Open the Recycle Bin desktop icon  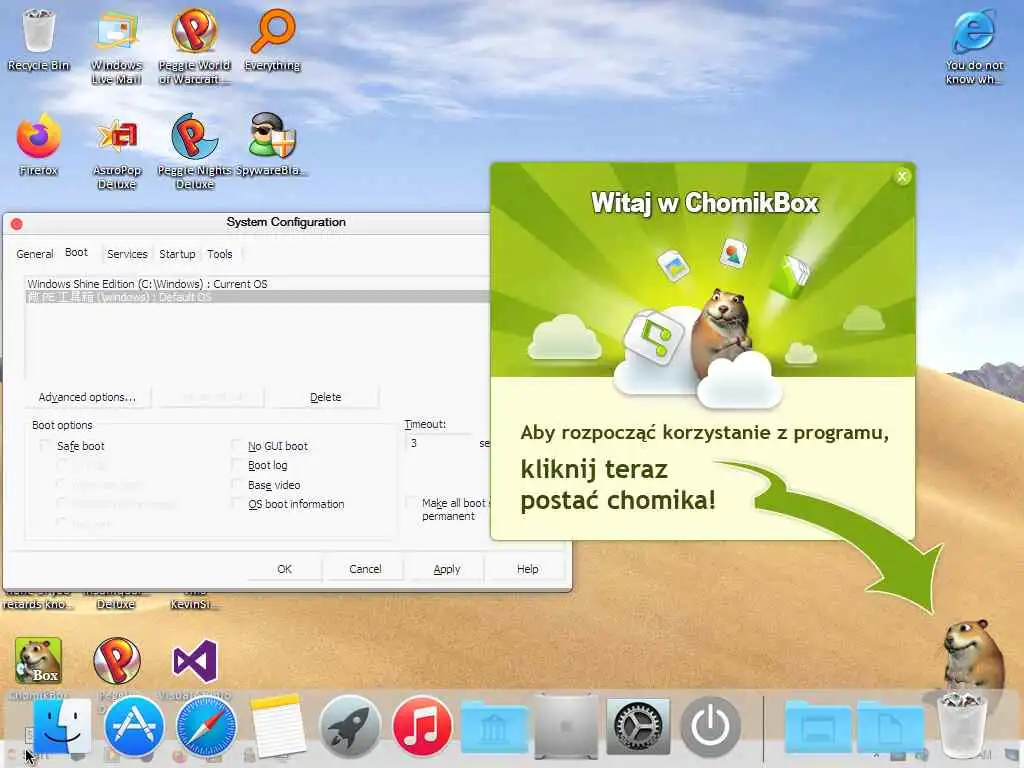click(x=39, y=39)
